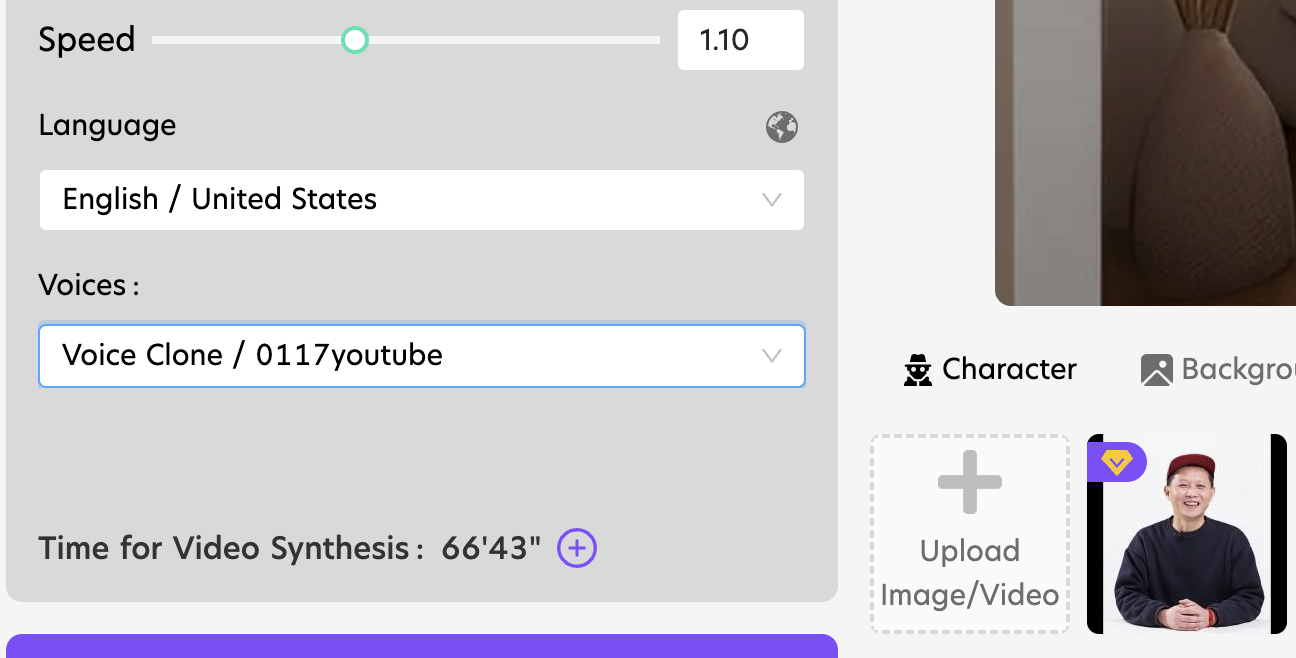Expand the Voices dropdown chevron arrow
The image size is (1296, 658).
point(772,355)
